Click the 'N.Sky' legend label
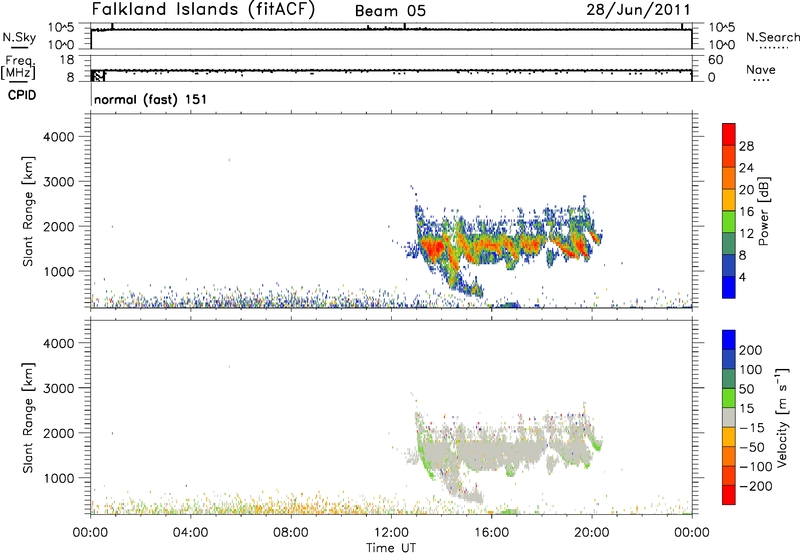Viewport: 800px width, 554px height. [x=19, y=37]
